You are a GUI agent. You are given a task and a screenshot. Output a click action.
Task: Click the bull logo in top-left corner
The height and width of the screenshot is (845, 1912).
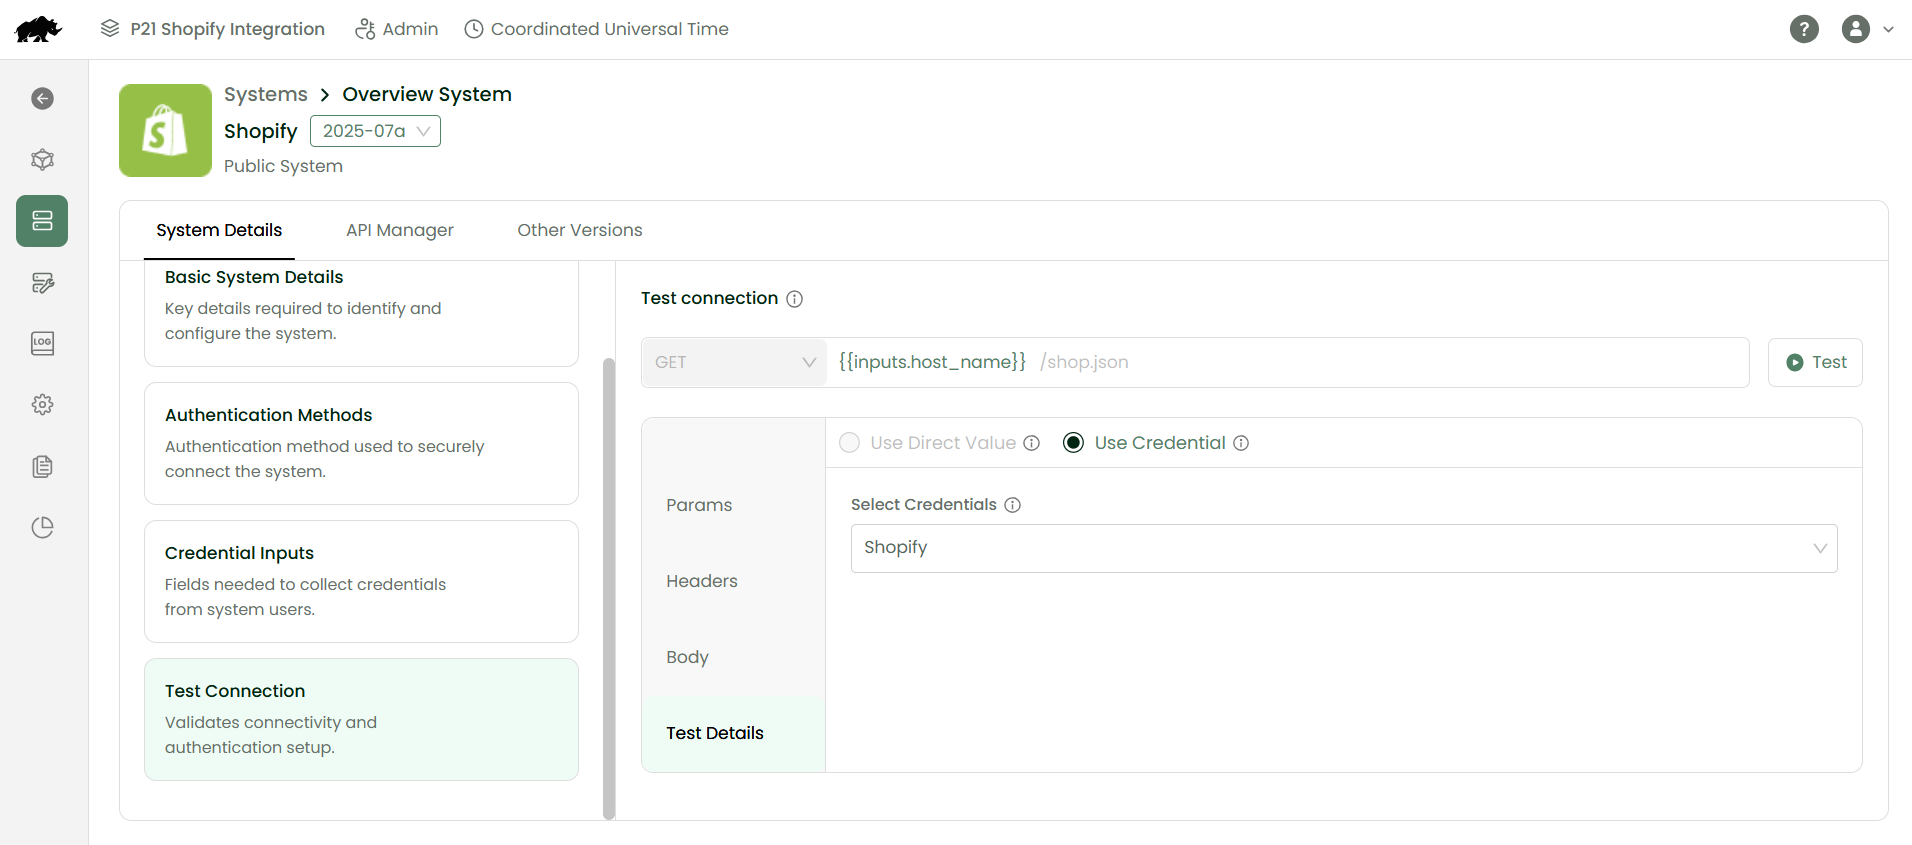tap(38, 29)
